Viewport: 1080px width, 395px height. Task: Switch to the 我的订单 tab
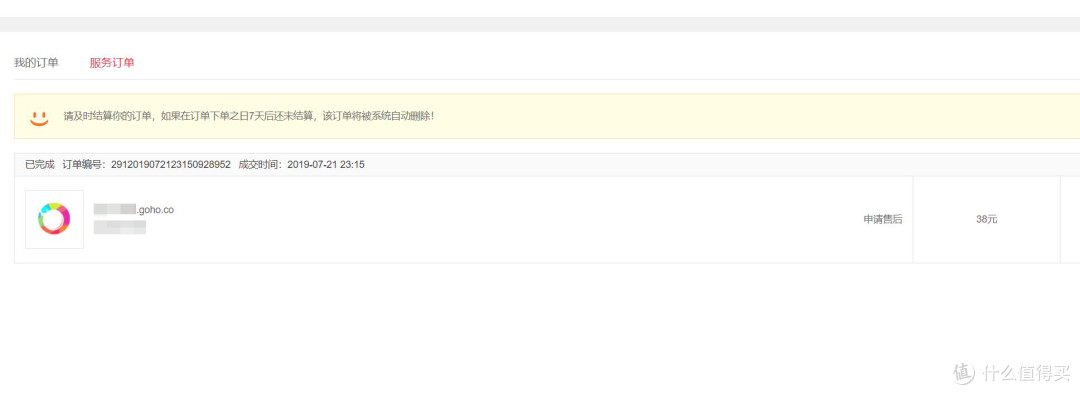[x=37, y=63]
